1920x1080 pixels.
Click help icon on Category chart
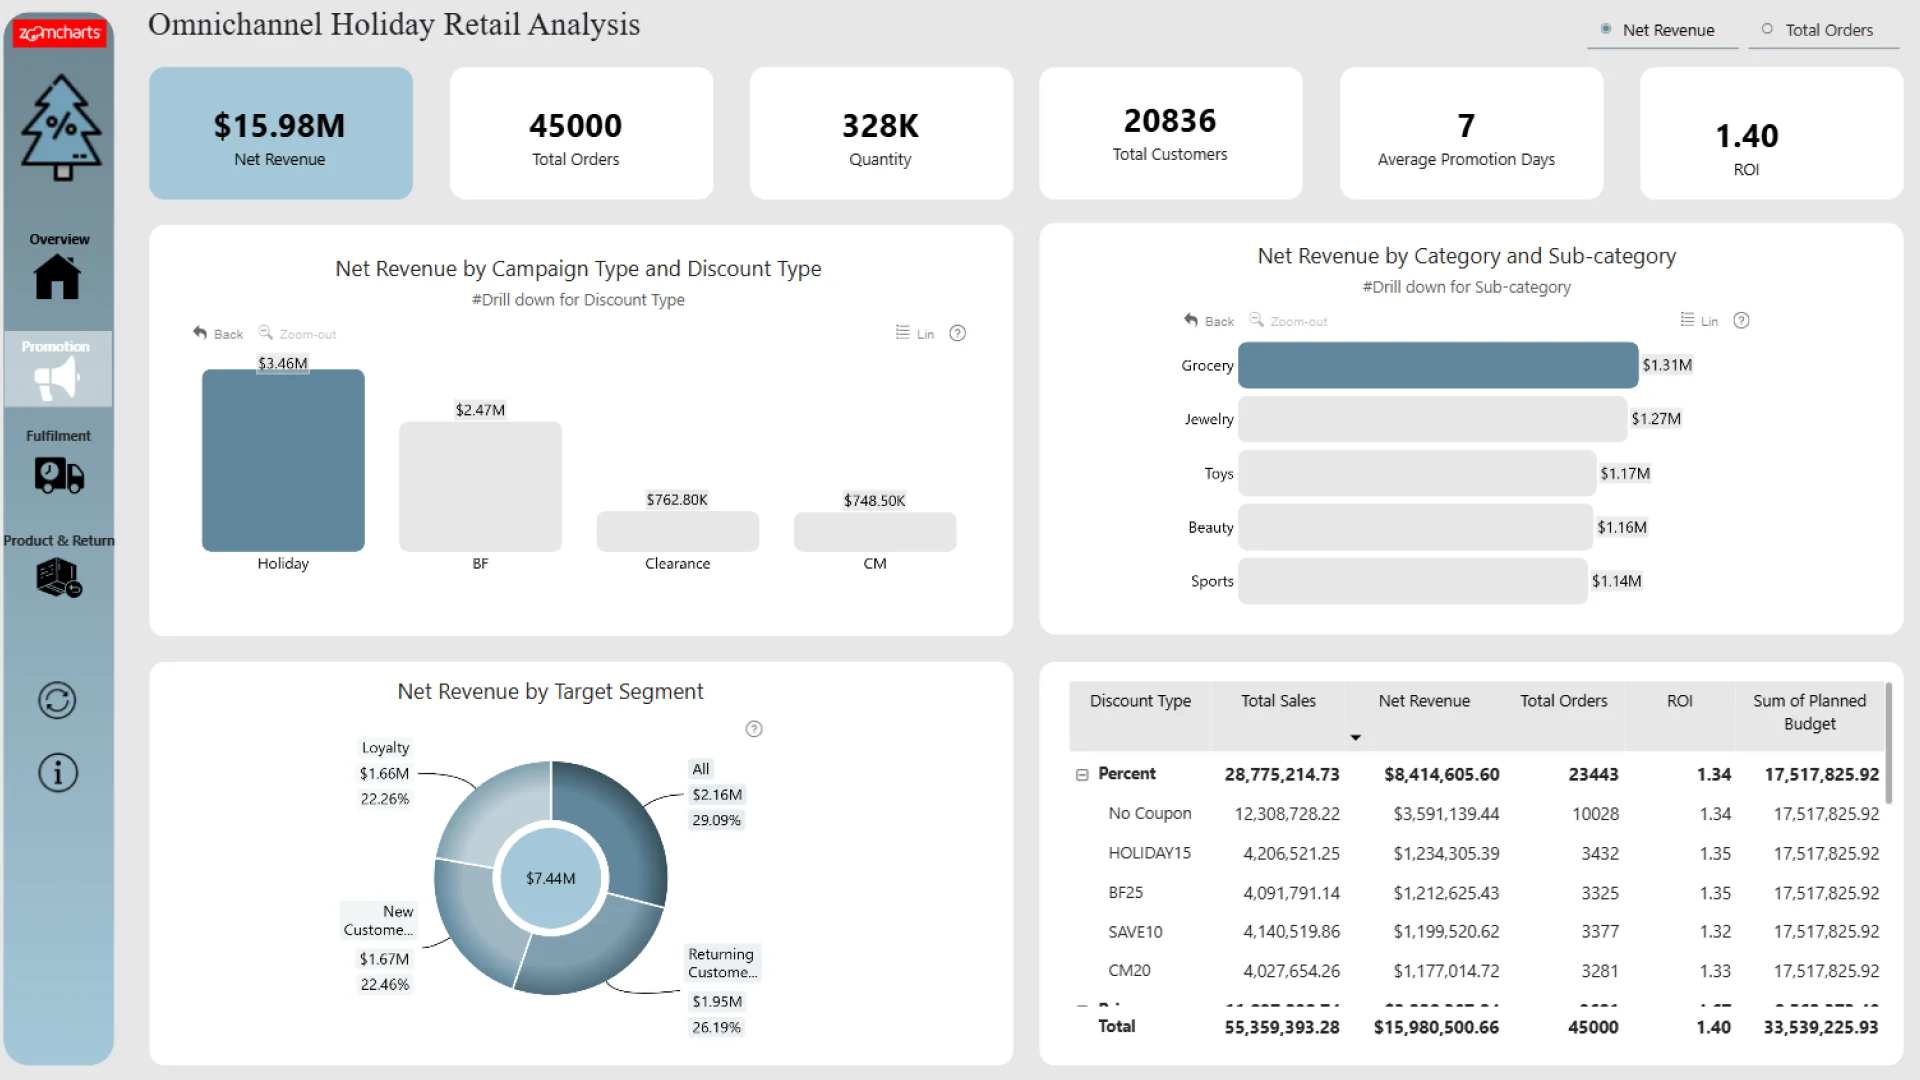point(1741,321)
